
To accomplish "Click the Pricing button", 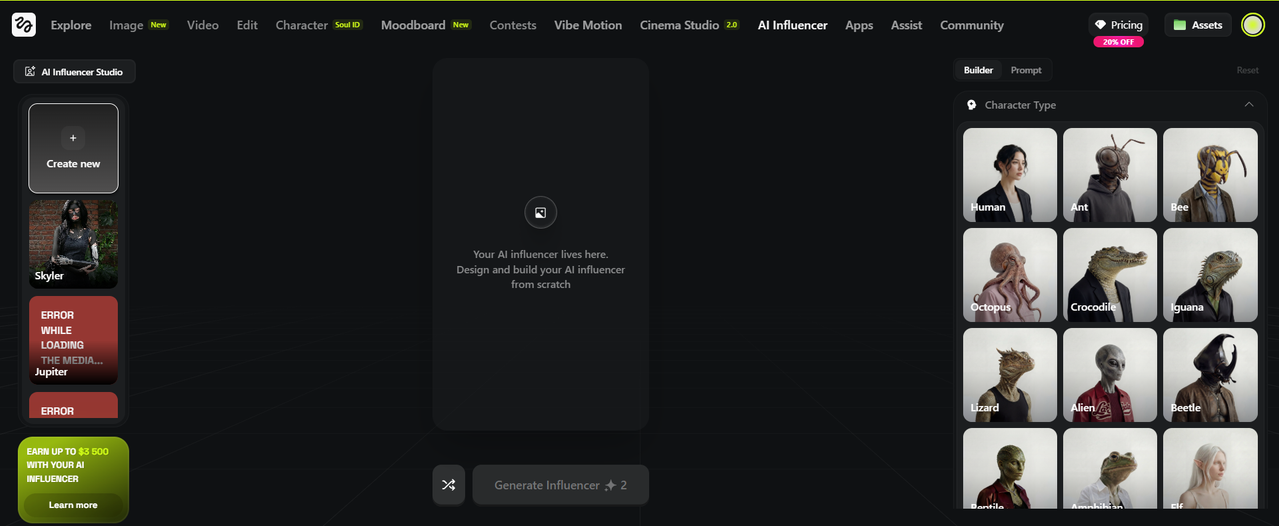I will 1119,25.
